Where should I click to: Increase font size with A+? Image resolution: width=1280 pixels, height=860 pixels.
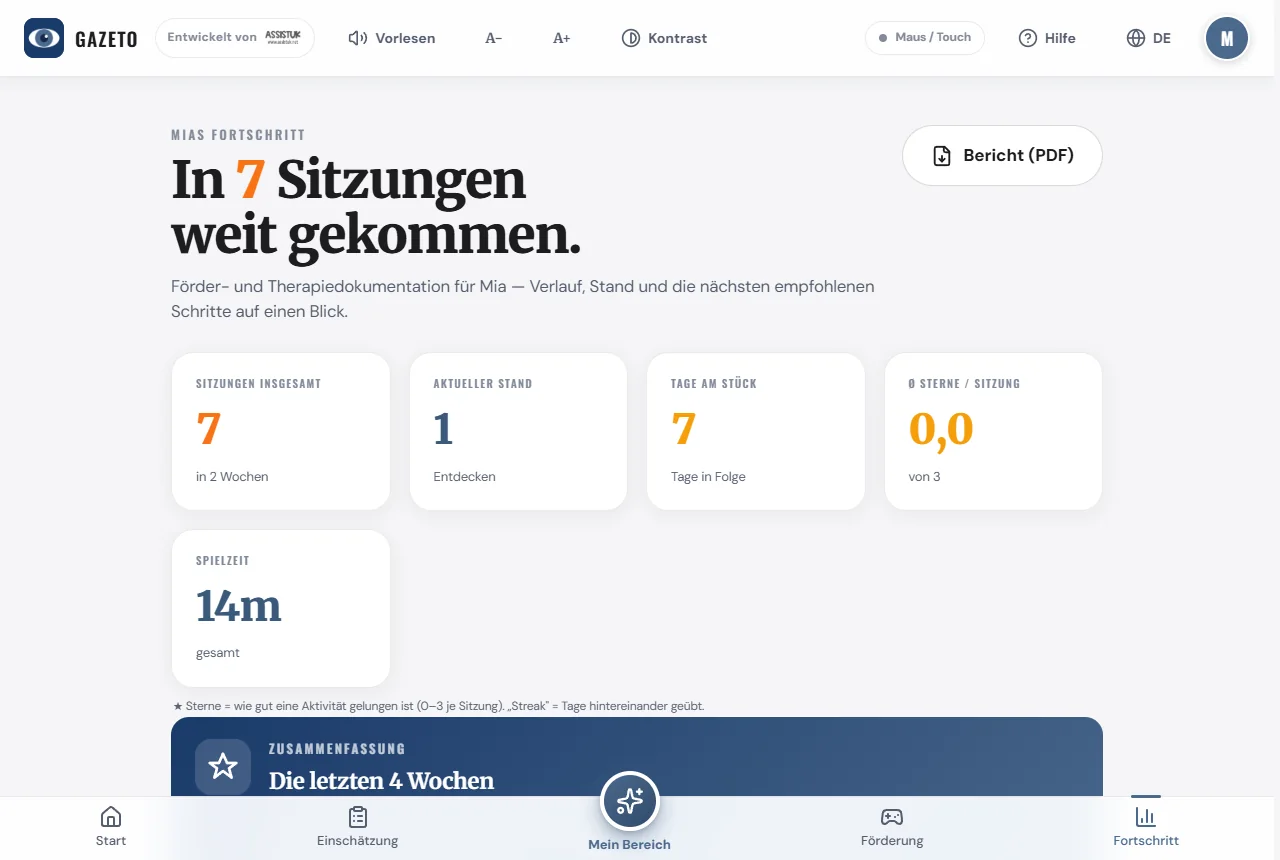point(562,38)
